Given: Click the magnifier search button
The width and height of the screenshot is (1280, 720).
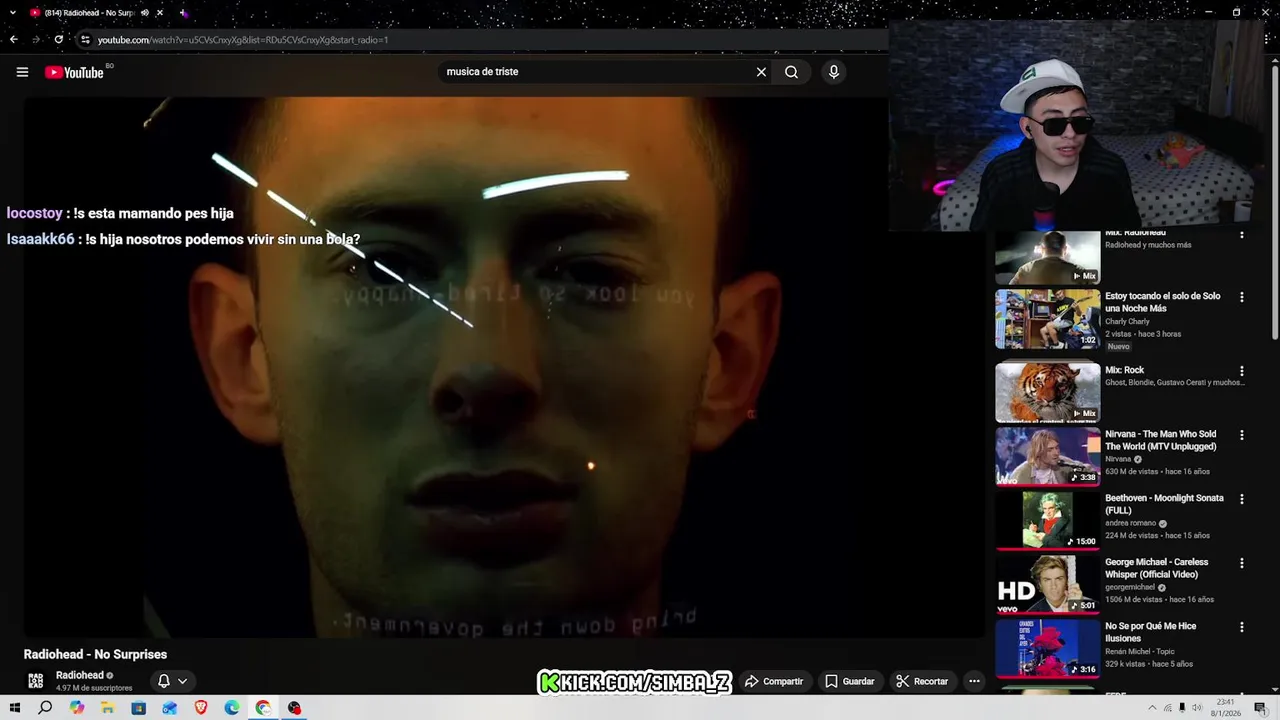Looking at the screenshot, I should coord(791,72).
